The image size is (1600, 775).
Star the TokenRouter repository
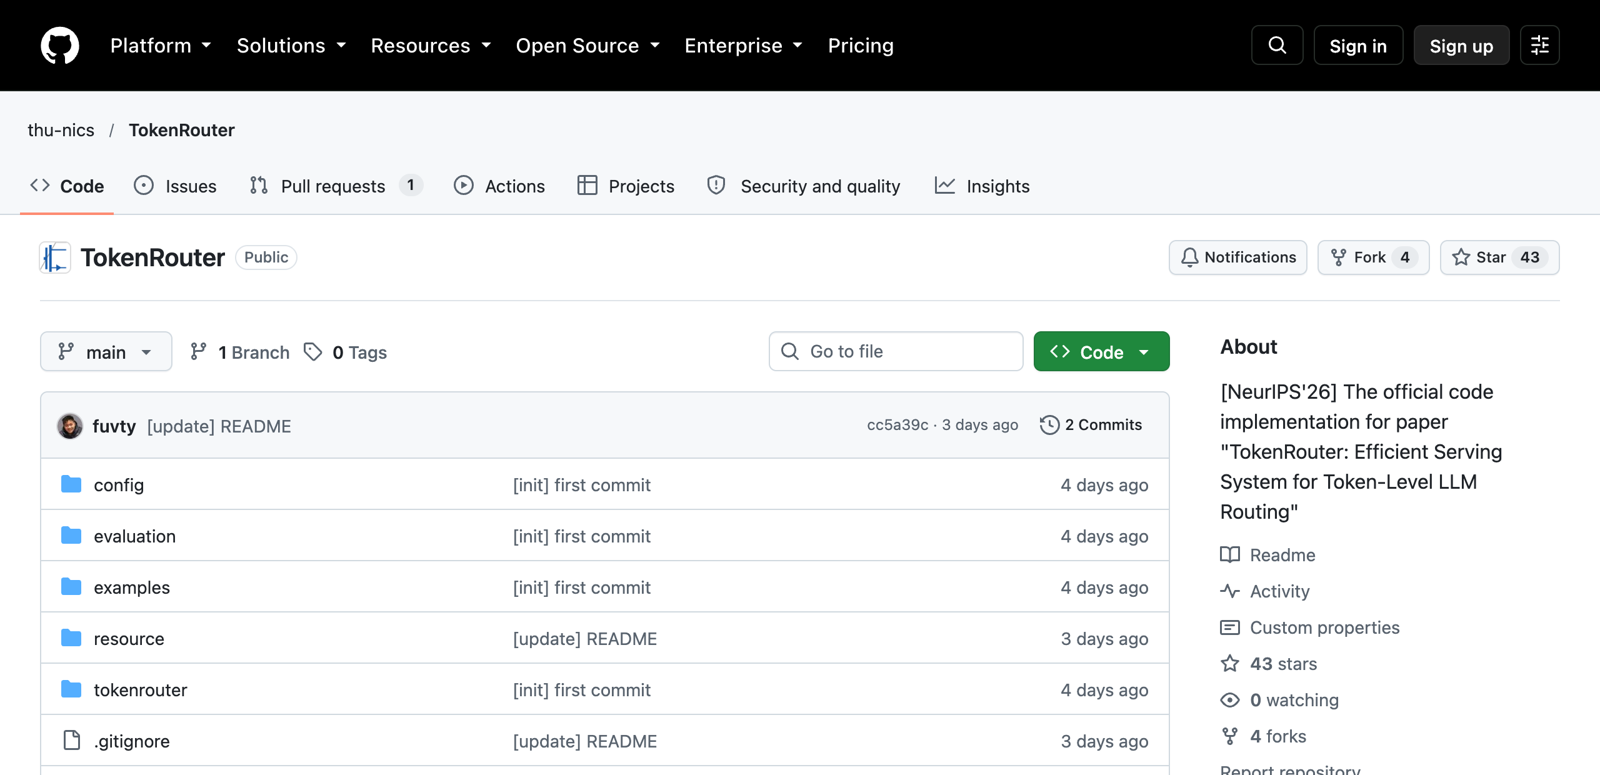(x=1499, y=257)
